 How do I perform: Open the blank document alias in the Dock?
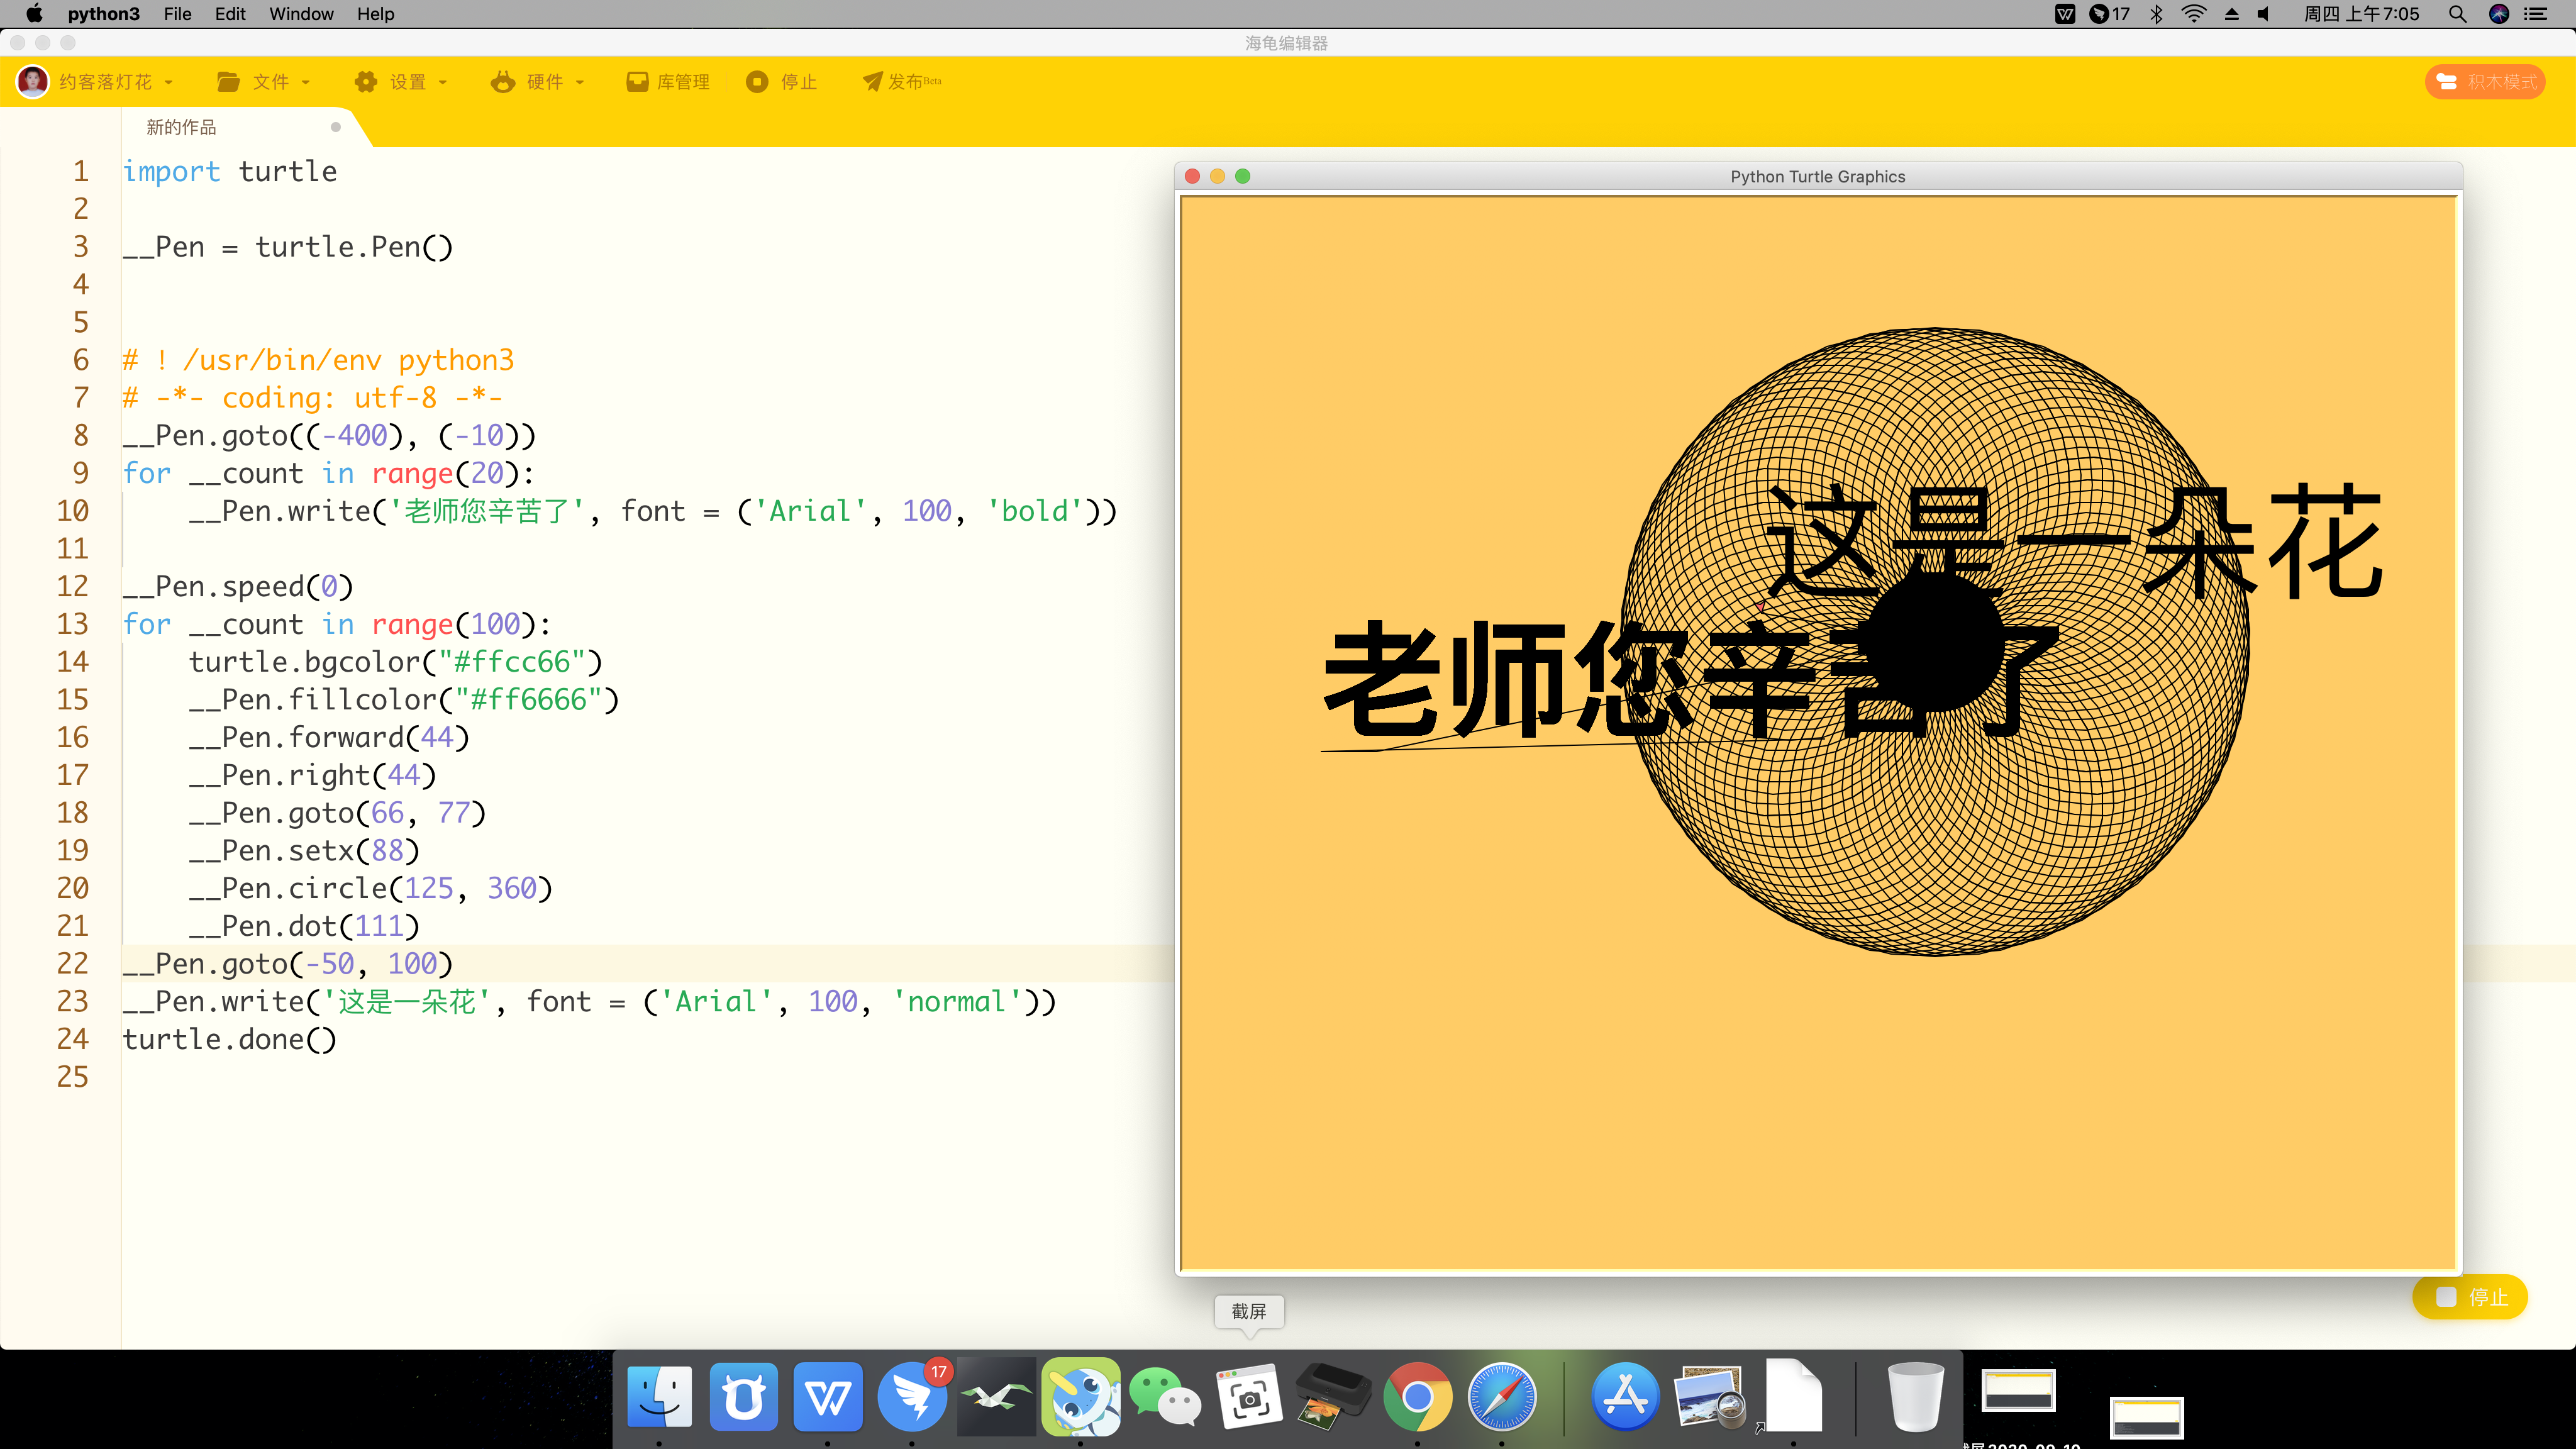pyautogui.click(x=1793, y=1396)
